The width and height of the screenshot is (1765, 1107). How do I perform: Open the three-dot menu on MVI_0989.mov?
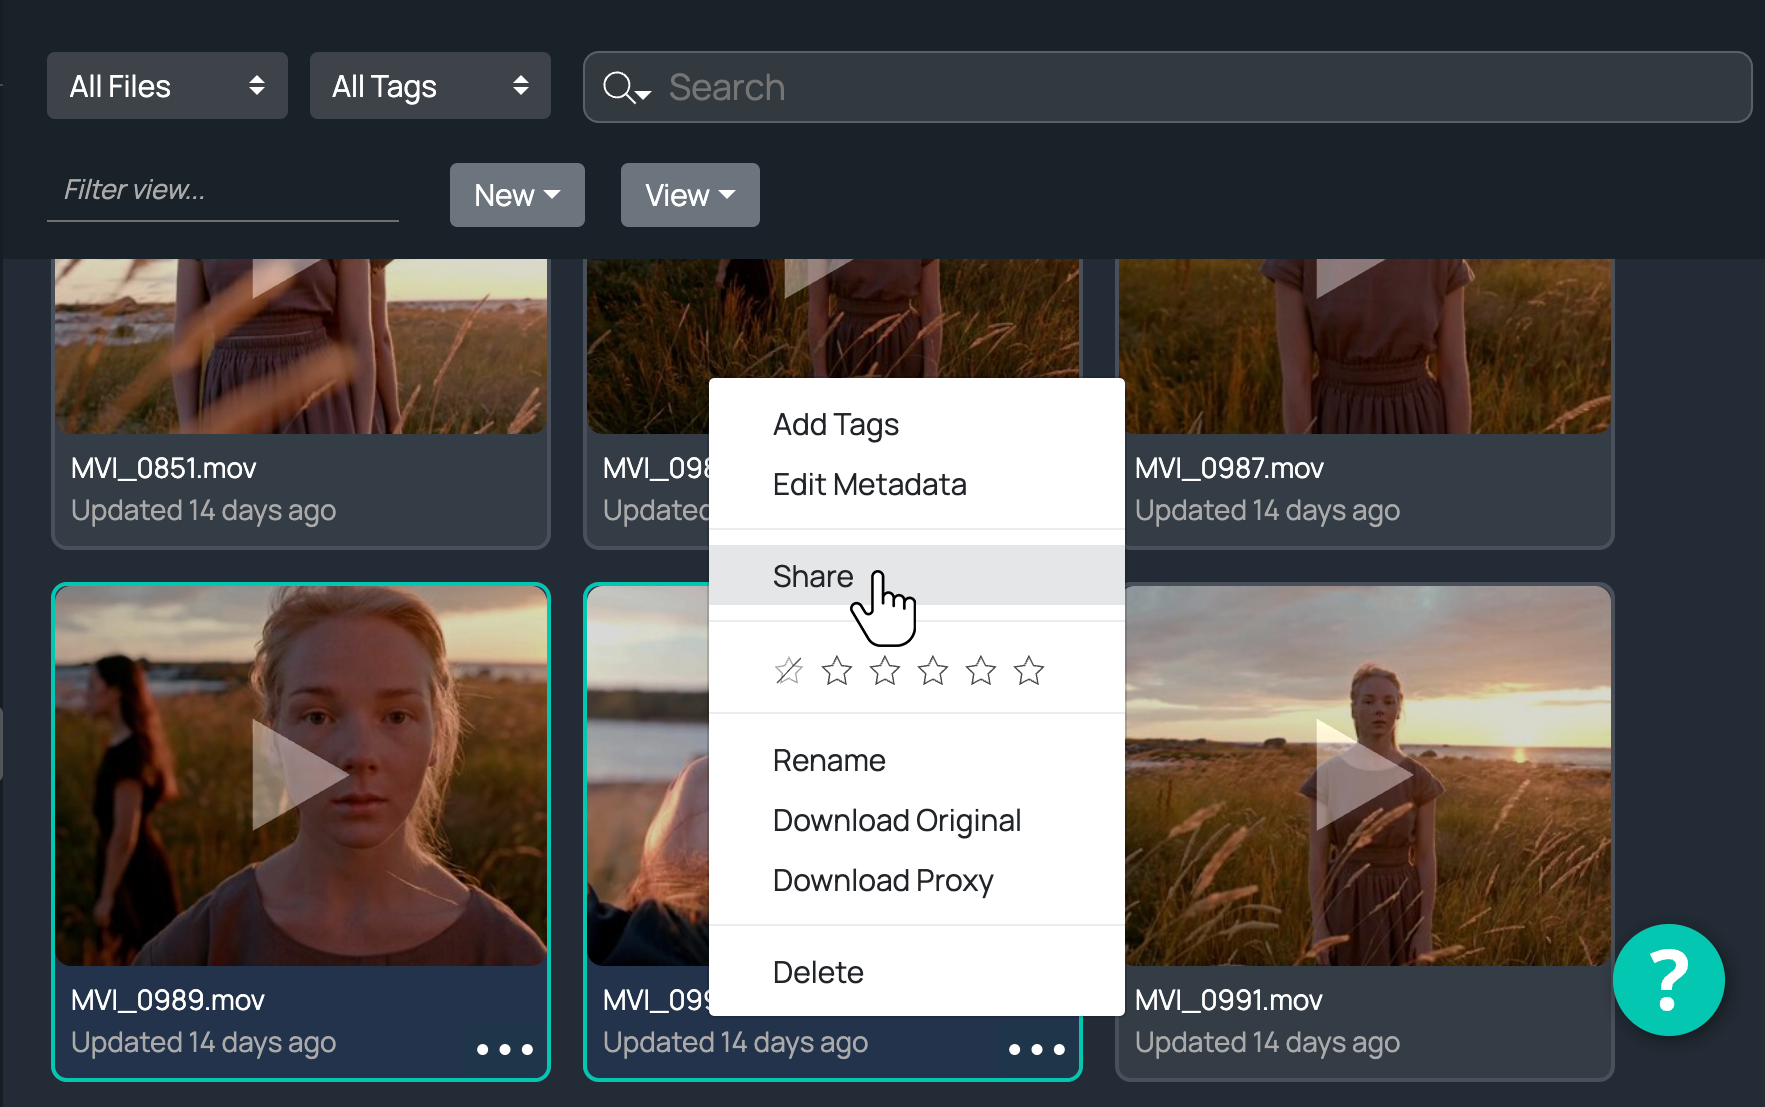pyautogui.click(x=504, y=1049)
